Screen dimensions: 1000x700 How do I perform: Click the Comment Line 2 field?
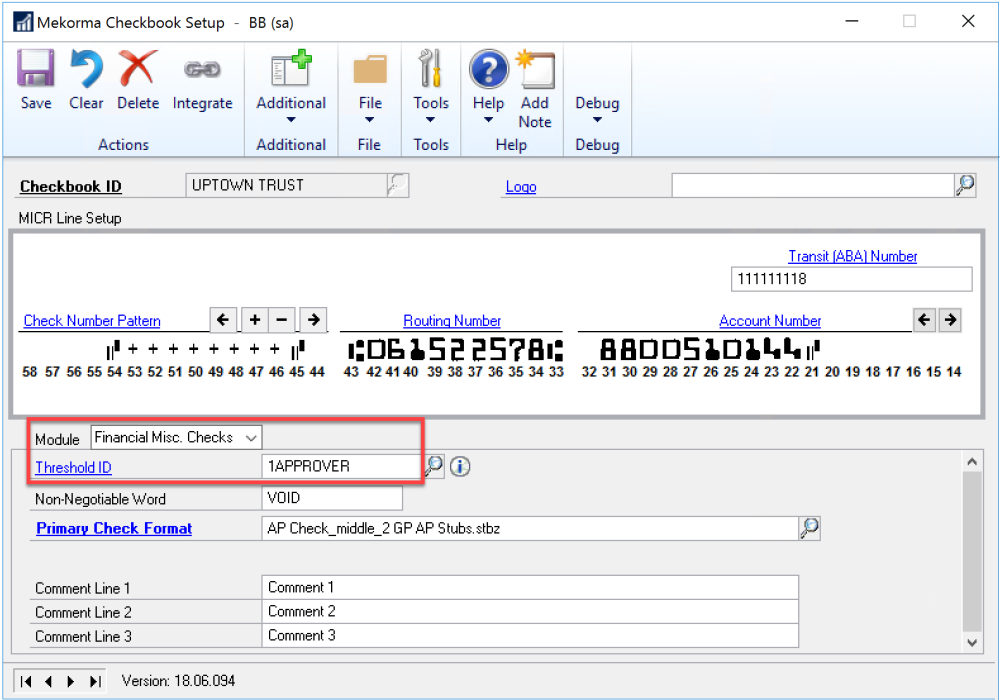tap(530, 611)
